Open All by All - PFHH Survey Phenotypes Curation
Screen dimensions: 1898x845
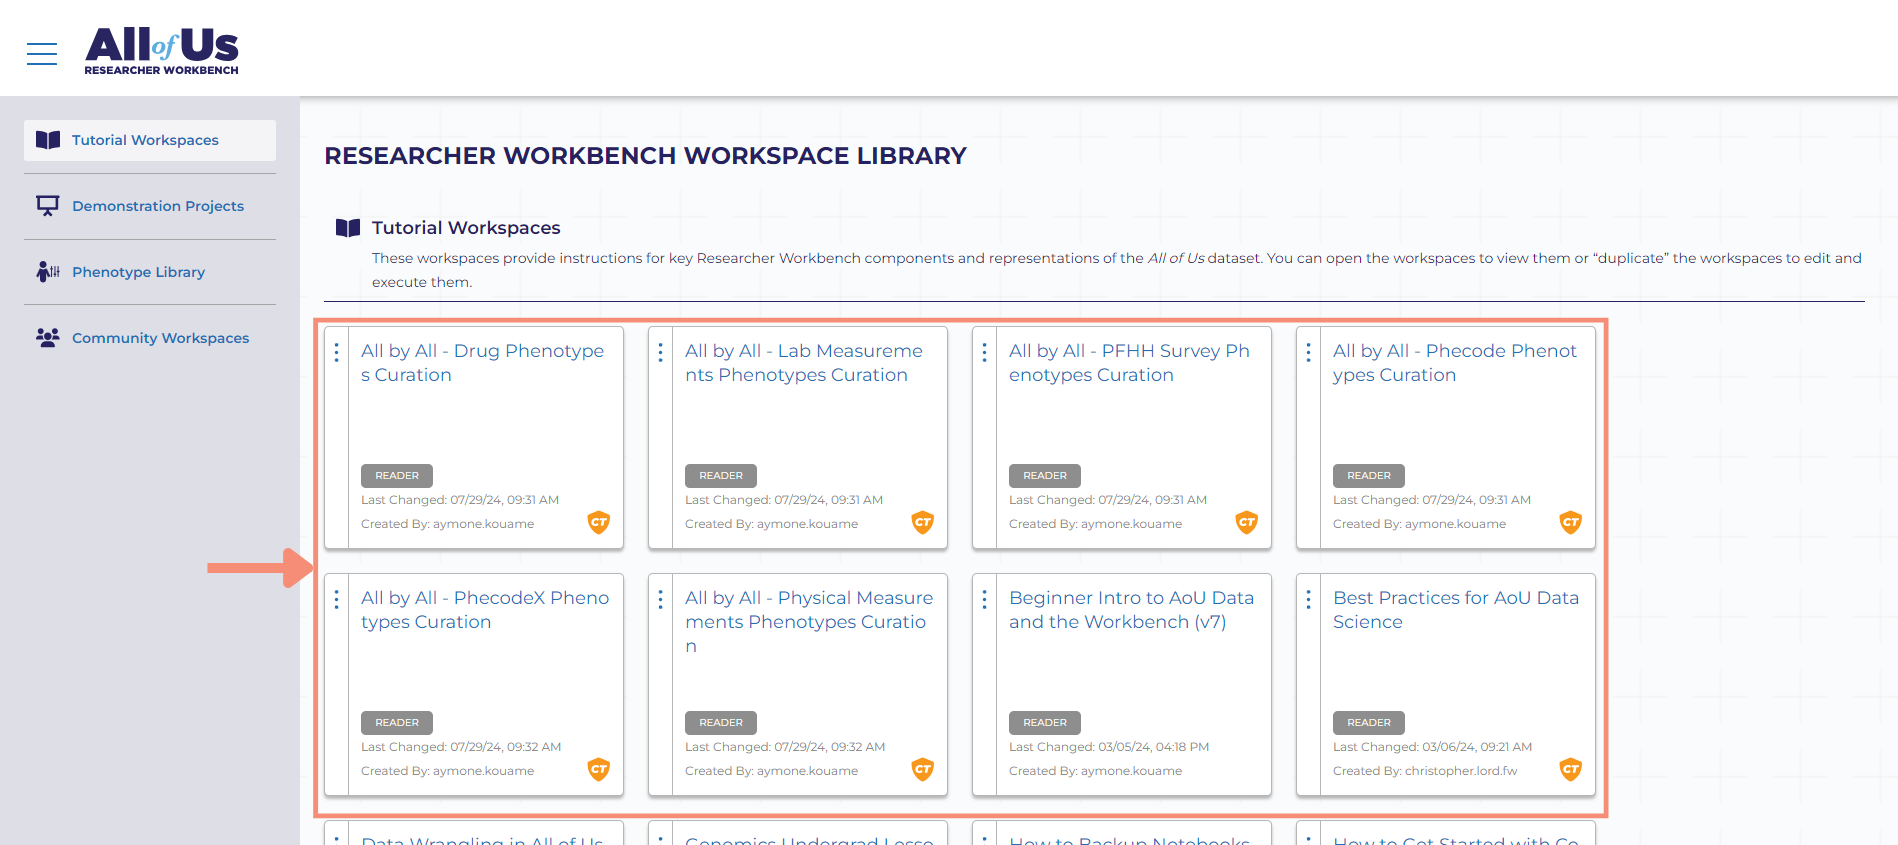(x=1129, y=363)
